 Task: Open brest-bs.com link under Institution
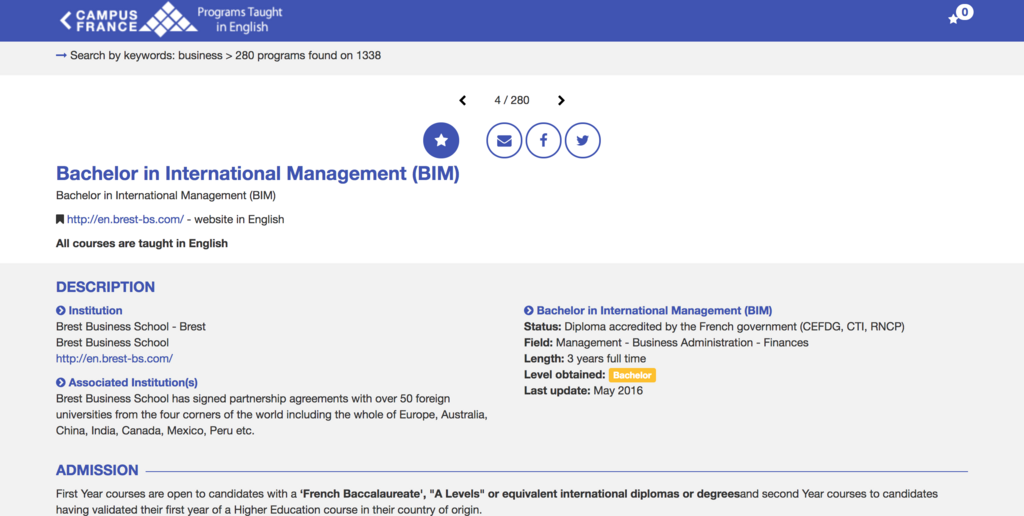[x=114, y=359]
